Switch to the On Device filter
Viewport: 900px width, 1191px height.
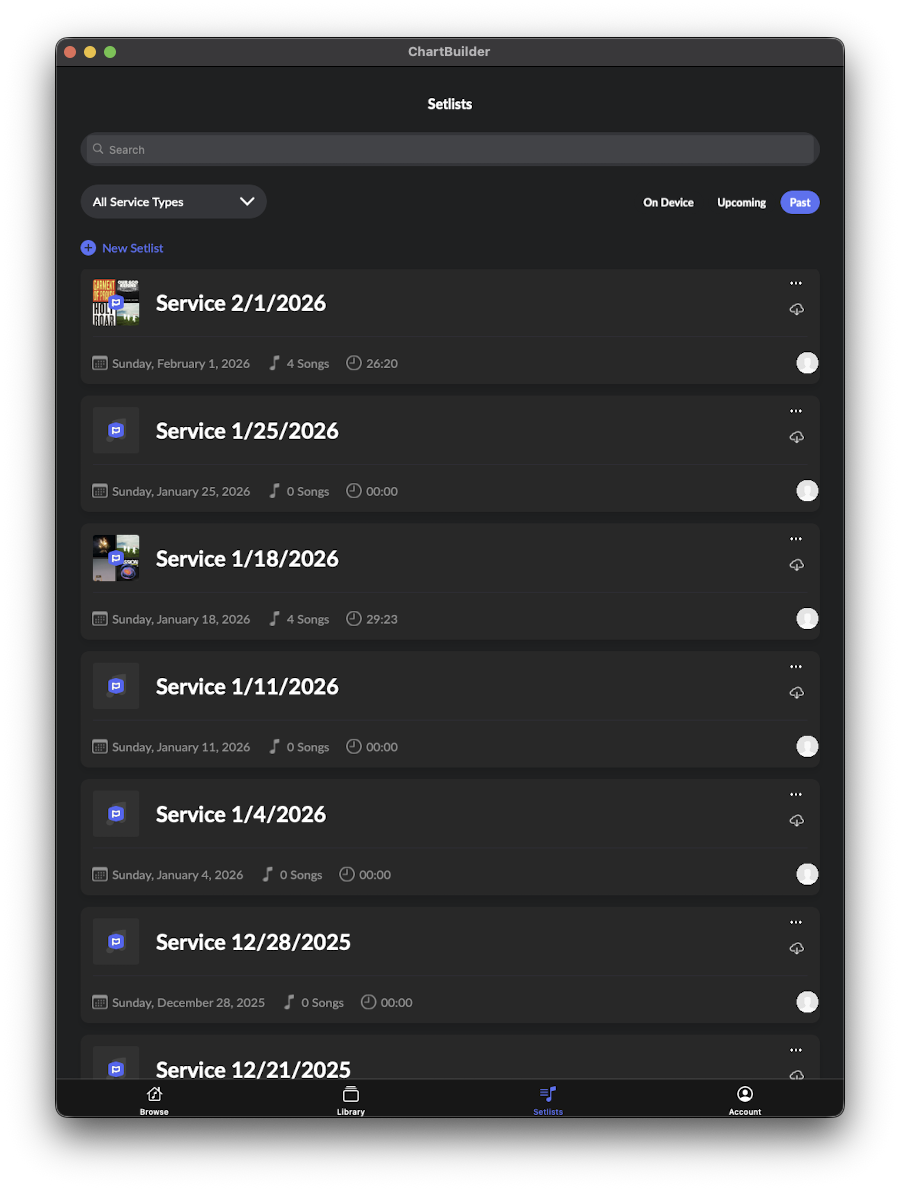tap(668, 202)
